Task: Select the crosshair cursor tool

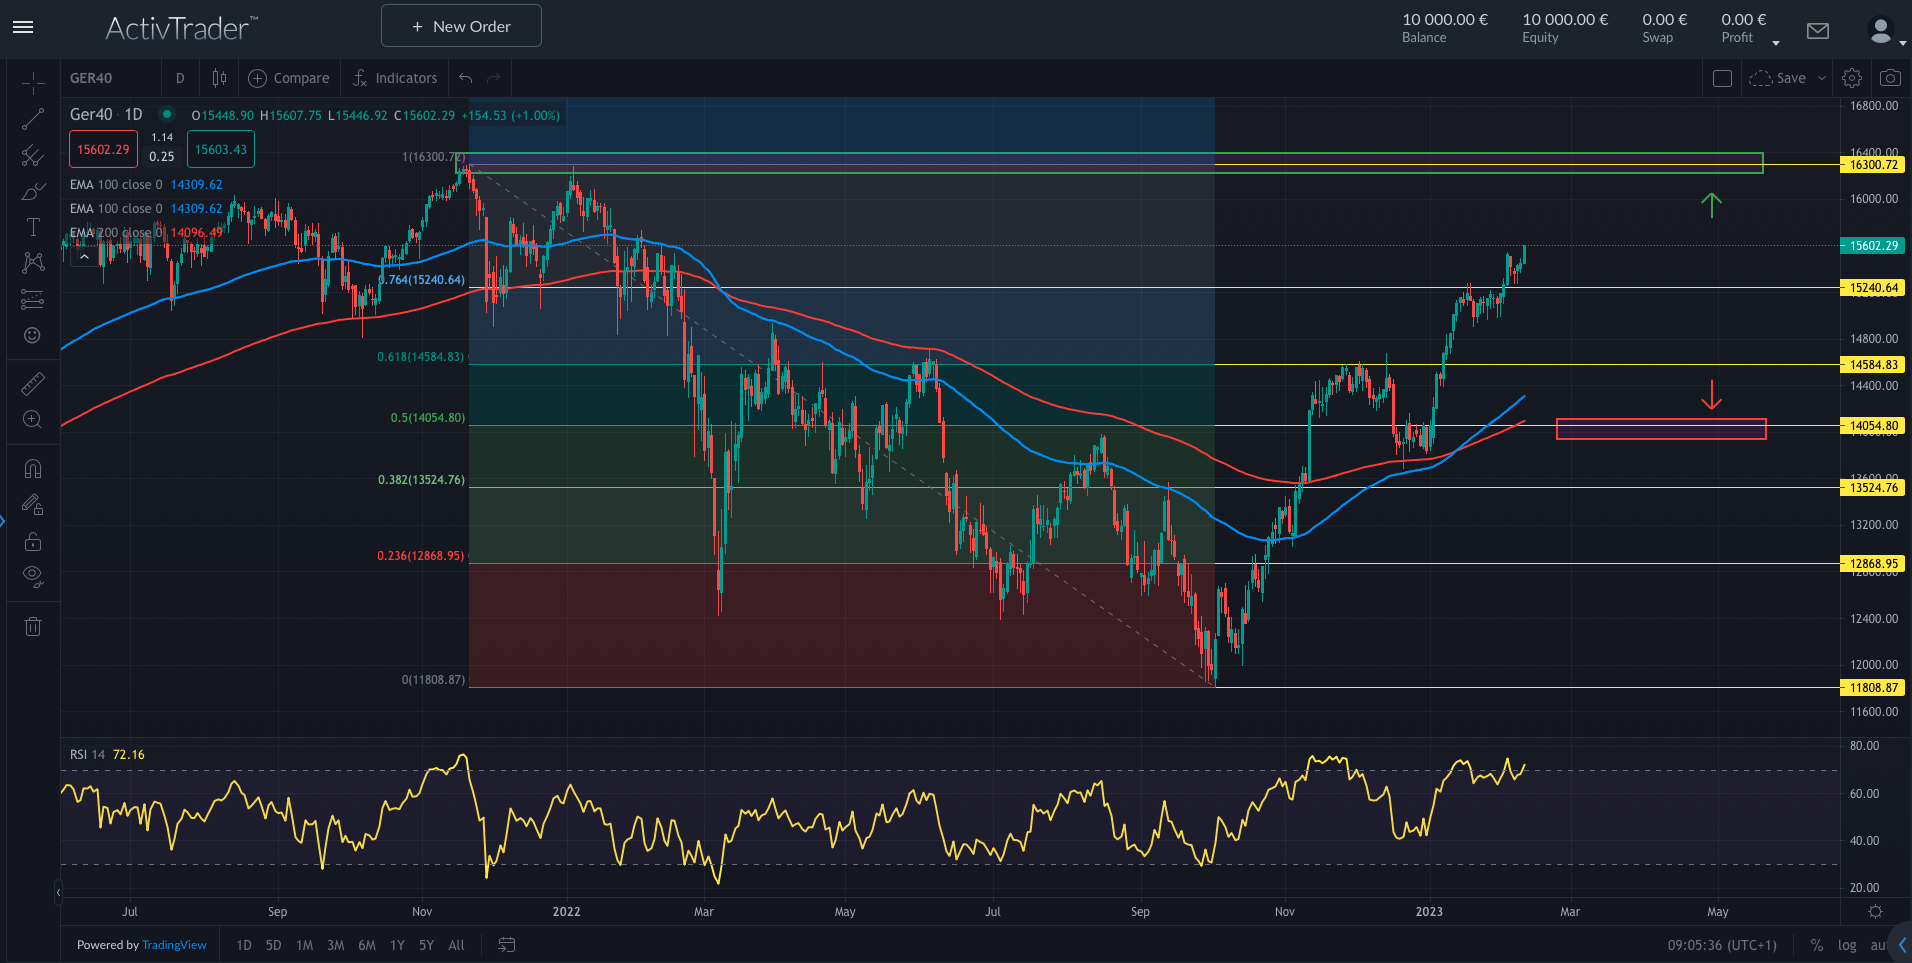Action: click(x=33, y=84)
